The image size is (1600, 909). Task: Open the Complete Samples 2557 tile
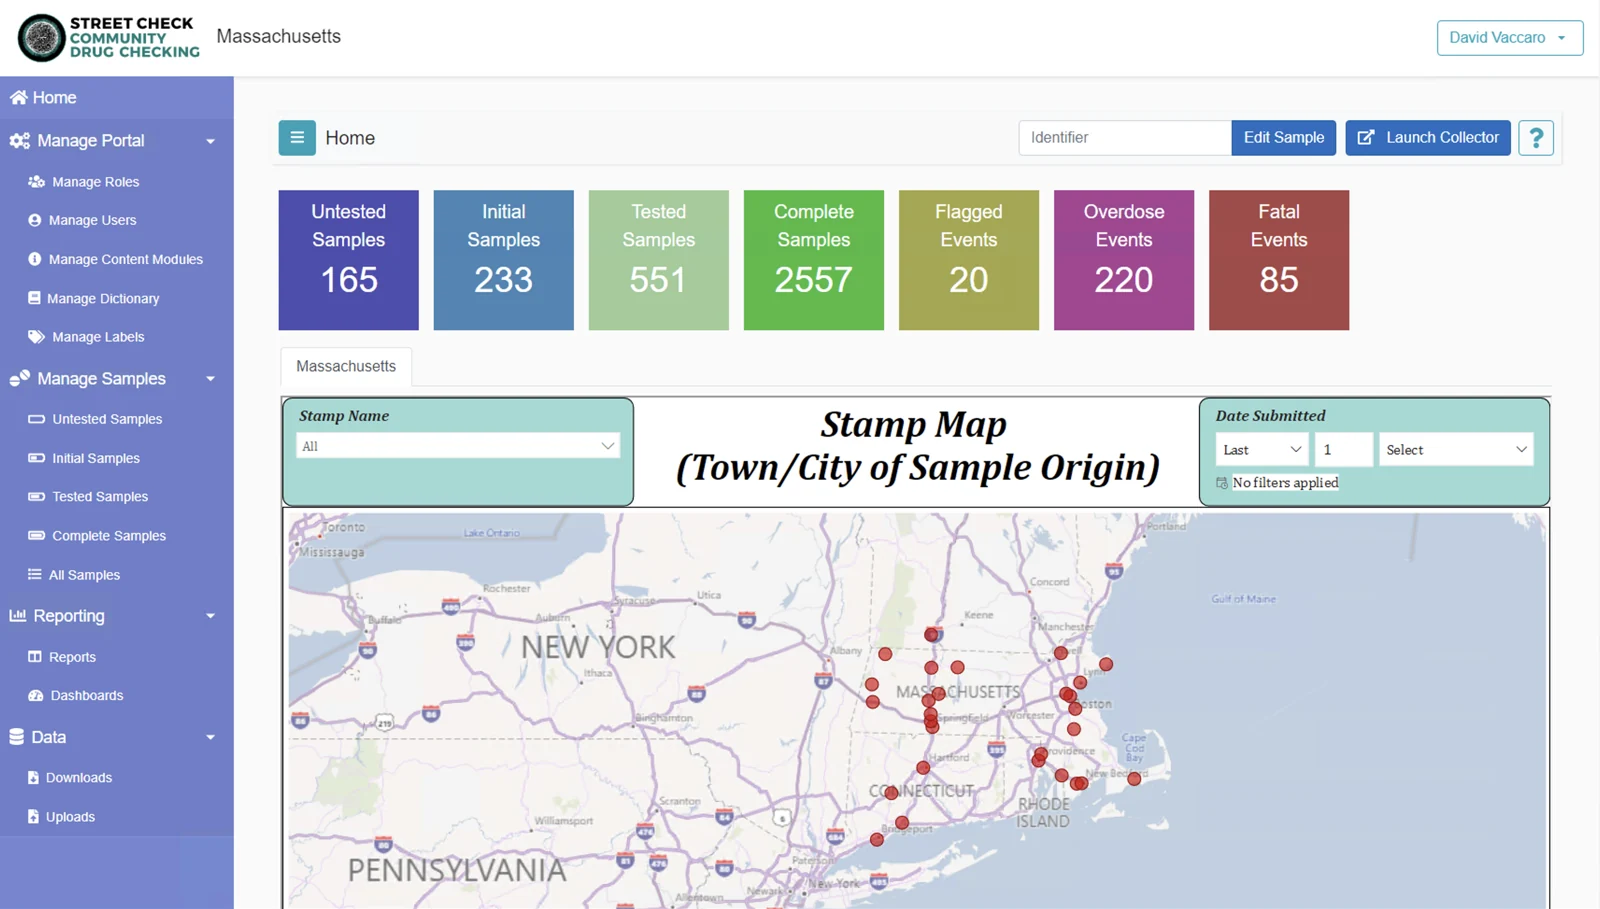pos(814,260)
